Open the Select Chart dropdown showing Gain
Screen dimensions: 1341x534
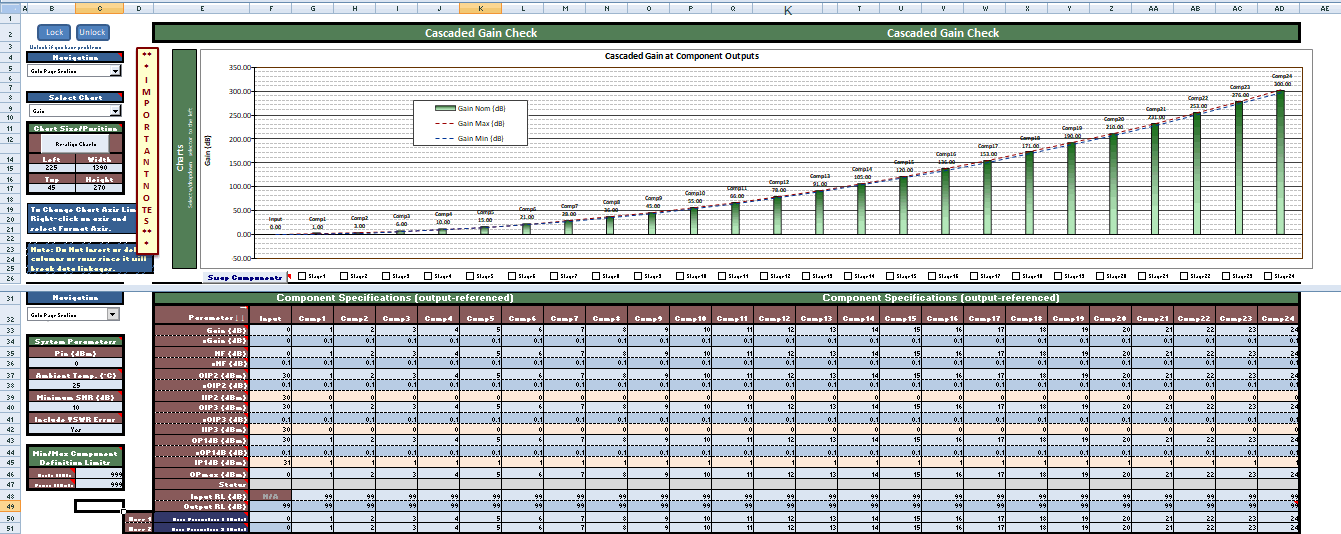click(x=115, y=111)
